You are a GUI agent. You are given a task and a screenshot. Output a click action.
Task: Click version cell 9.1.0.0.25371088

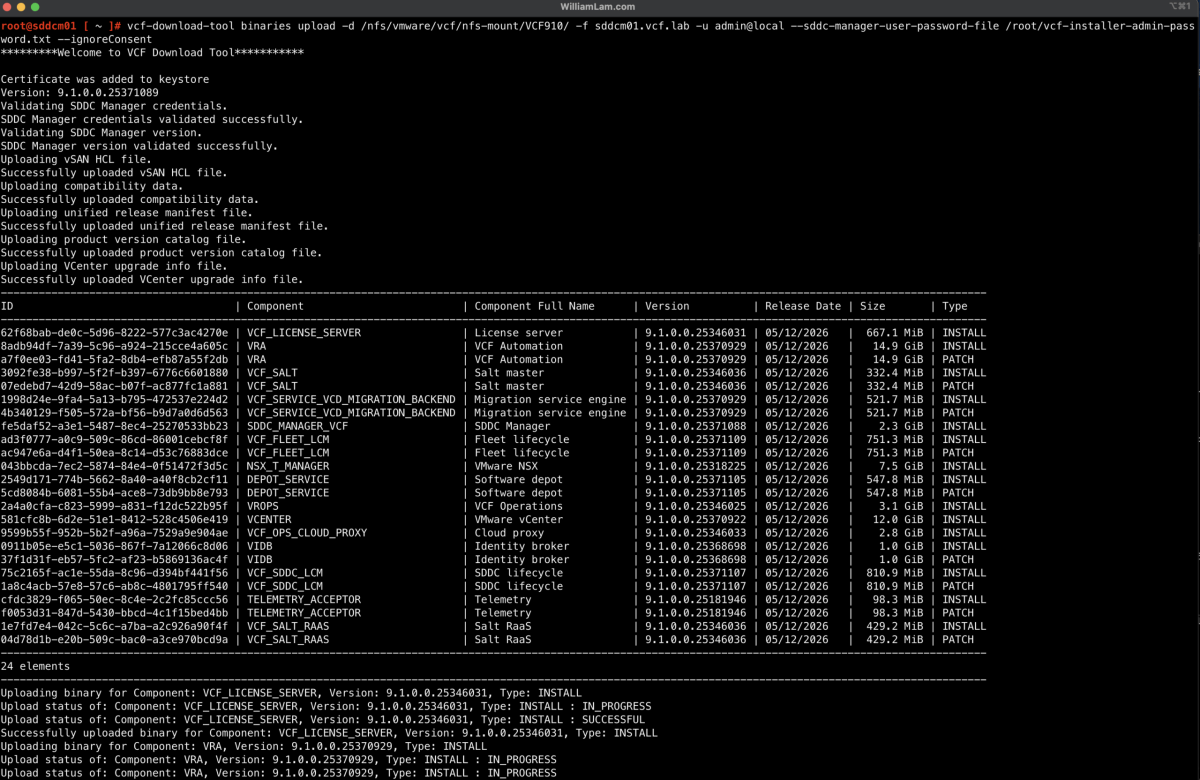coord(696,426)
